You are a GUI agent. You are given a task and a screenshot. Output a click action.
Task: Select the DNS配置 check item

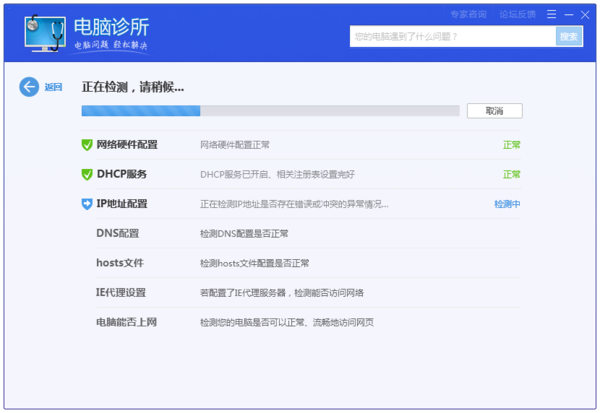pos(118,233)
